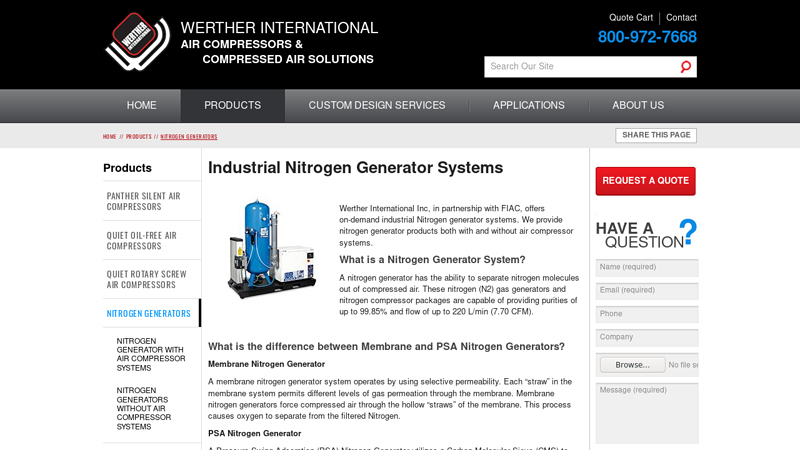
Task: Click the PRODUCTS breadcrumb link
Action: (138, 137)
